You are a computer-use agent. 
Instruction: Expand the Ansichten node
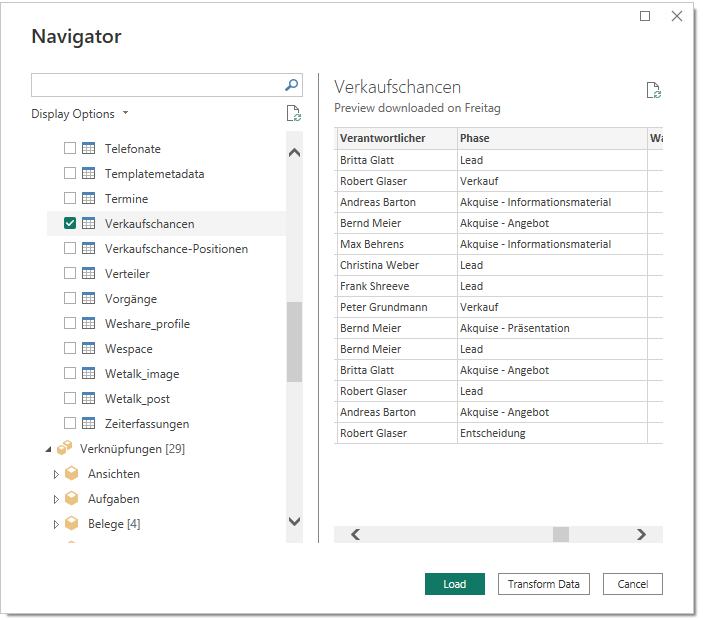[56, 474]
